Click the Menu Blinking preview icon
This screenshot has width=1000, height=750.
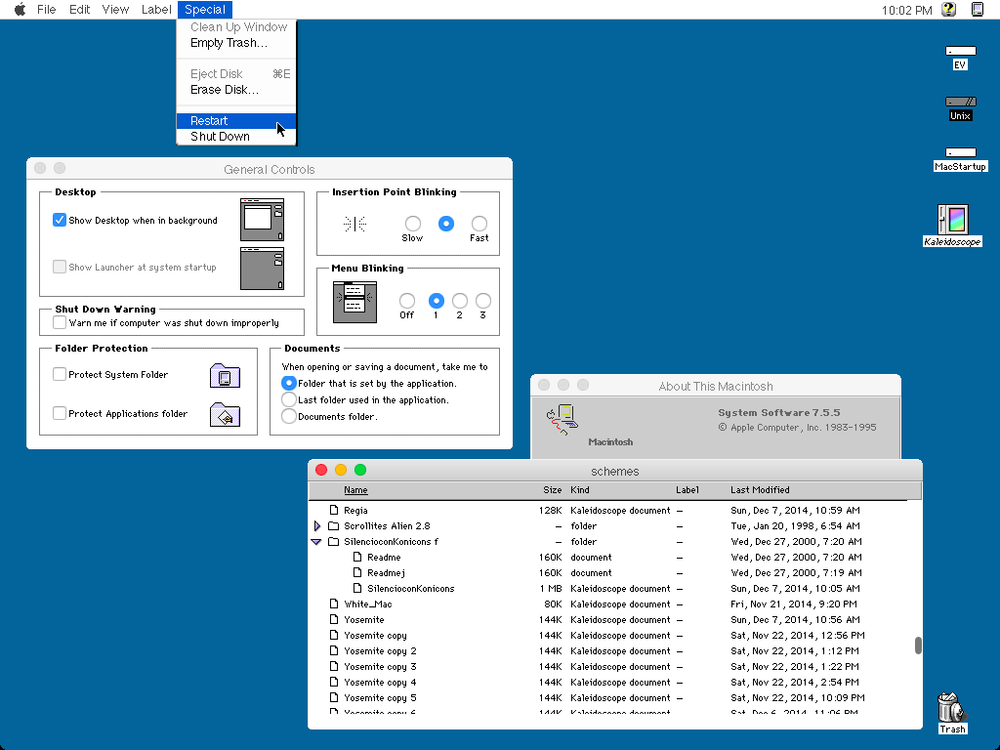(x=355, y=302)
